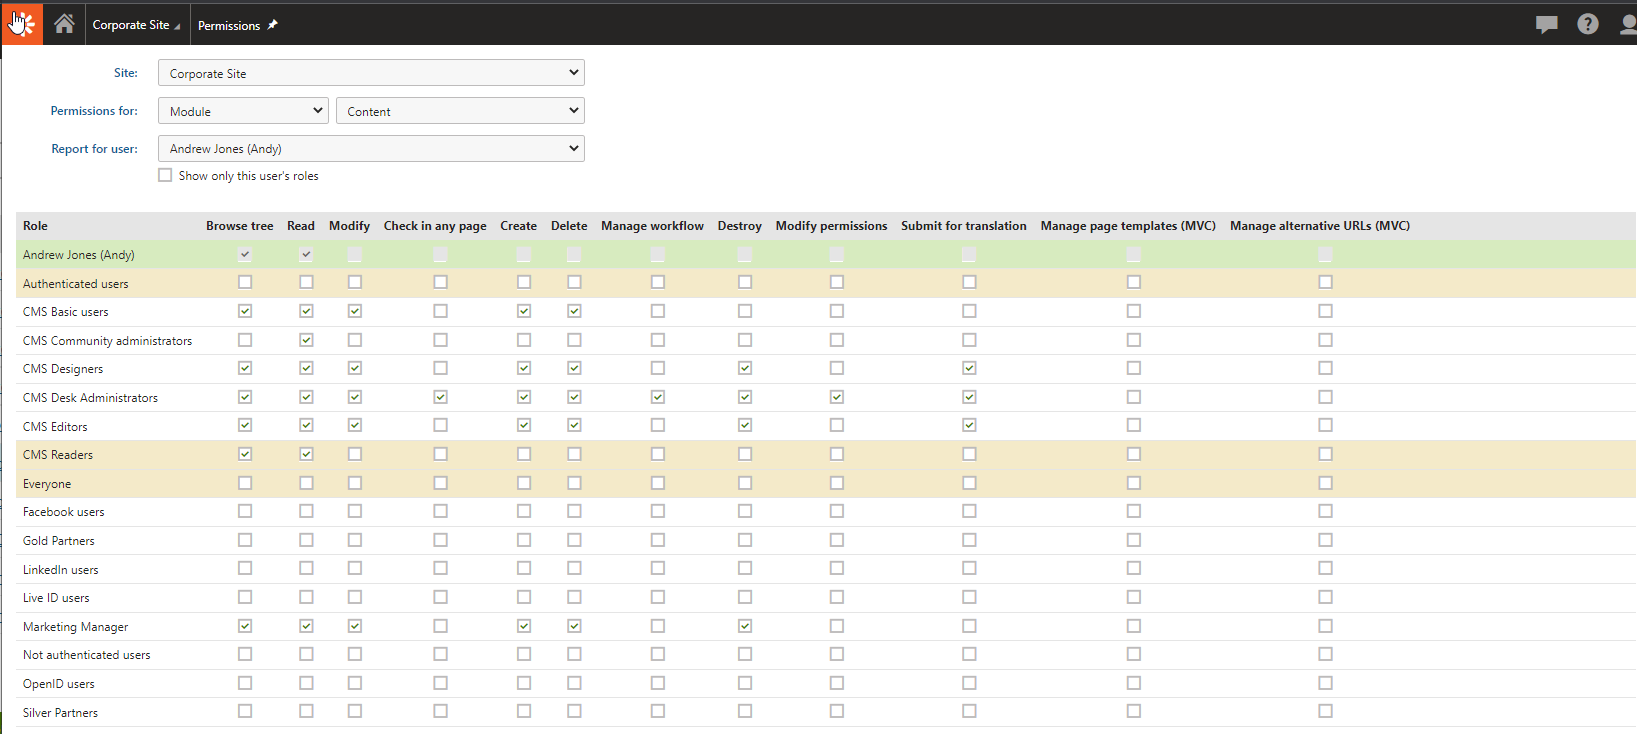Open the chat support bubble icon
Viewport: 1637px width, 734px height.
(x=1546, y=24)
